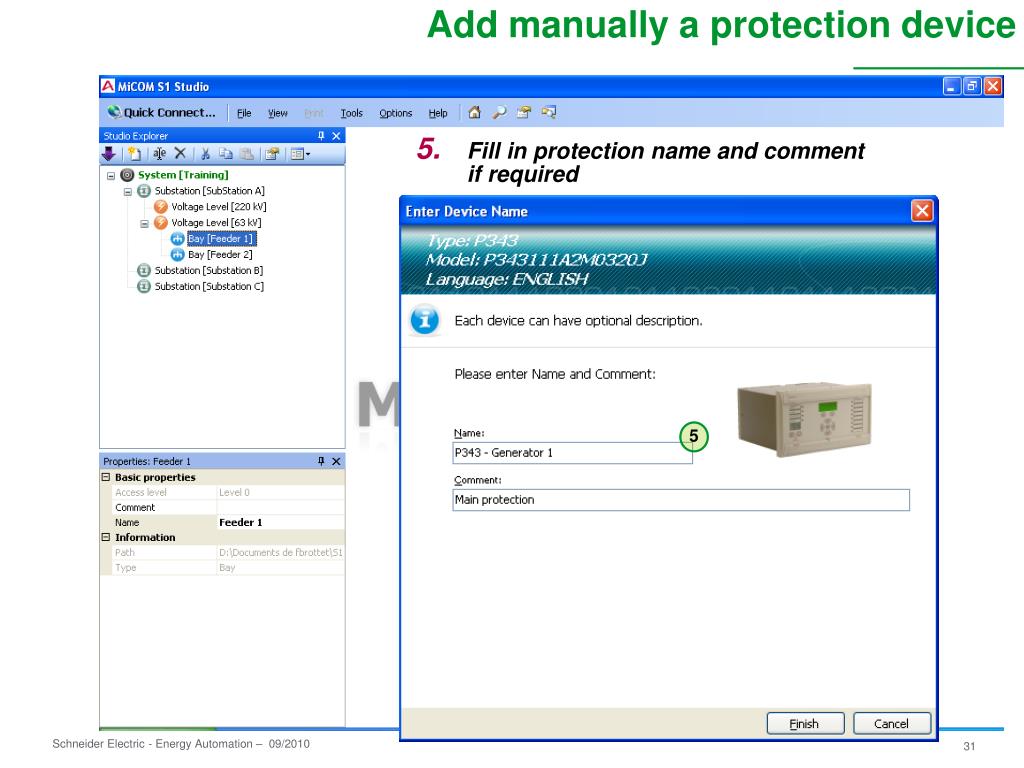Image resolution: width=1024 pixels, height=768 pixels.
Task: Click the Substation C node icon
Action: 144,287
